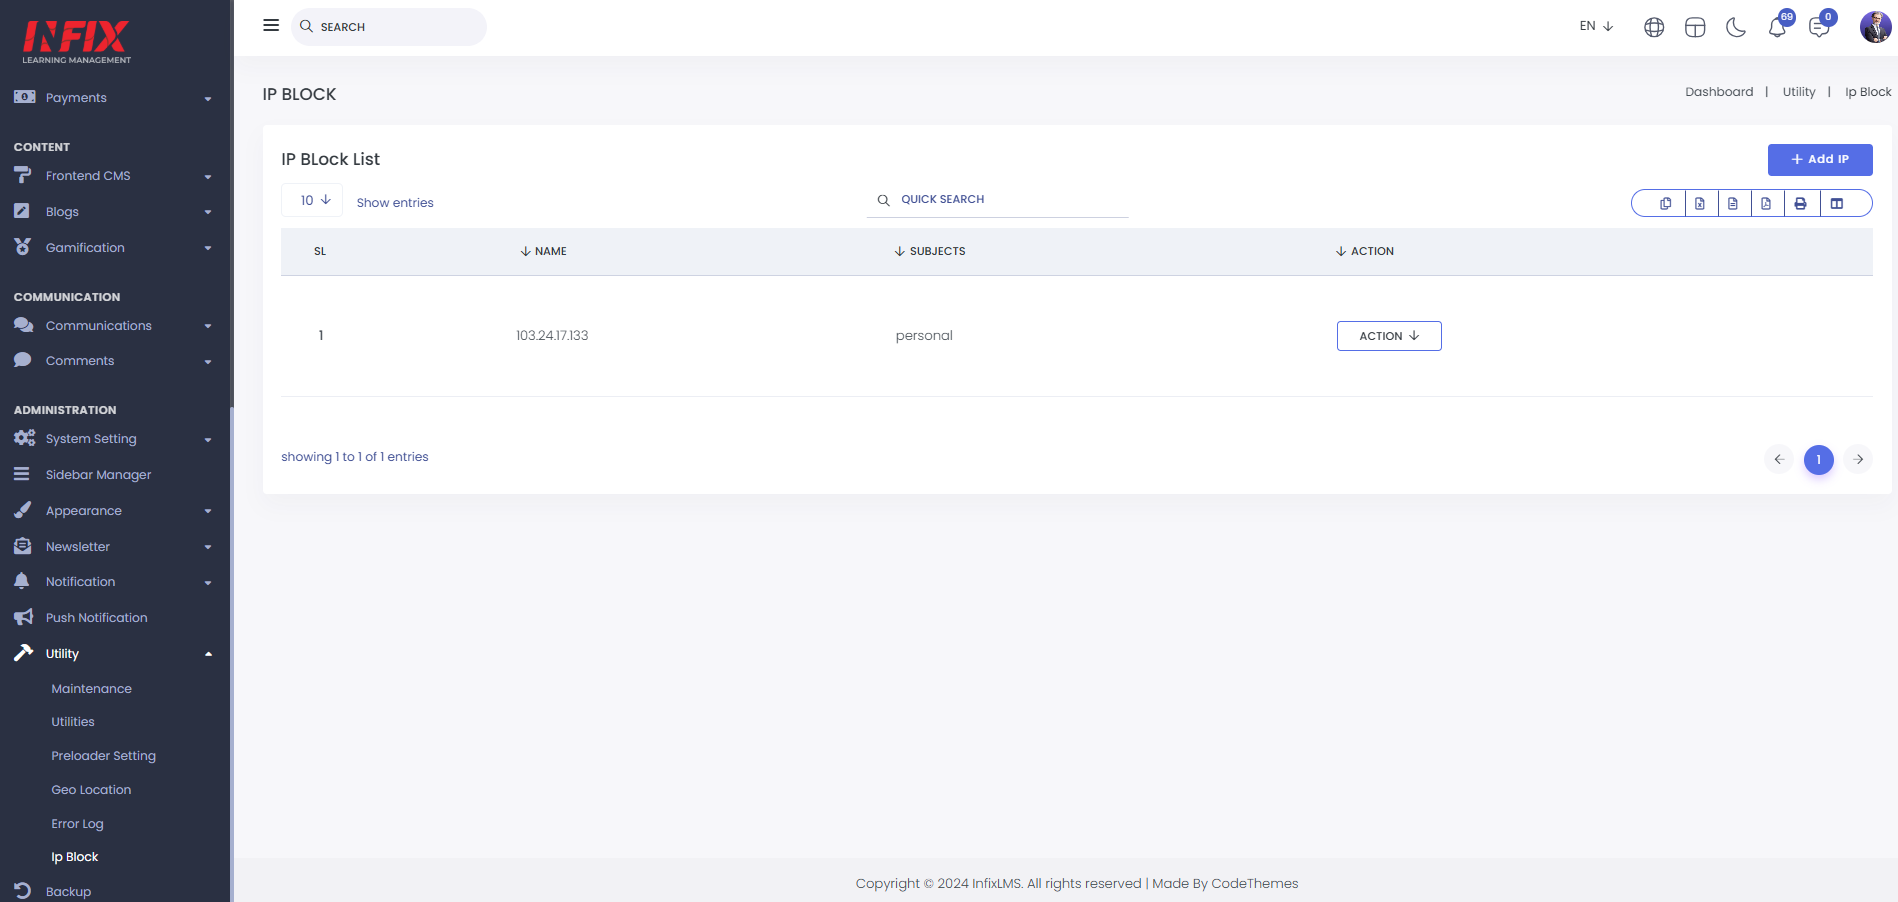Screen dimensions: 1898x902
Task: Open Sidebar Manager menu item
Action: tap(98, 474)
